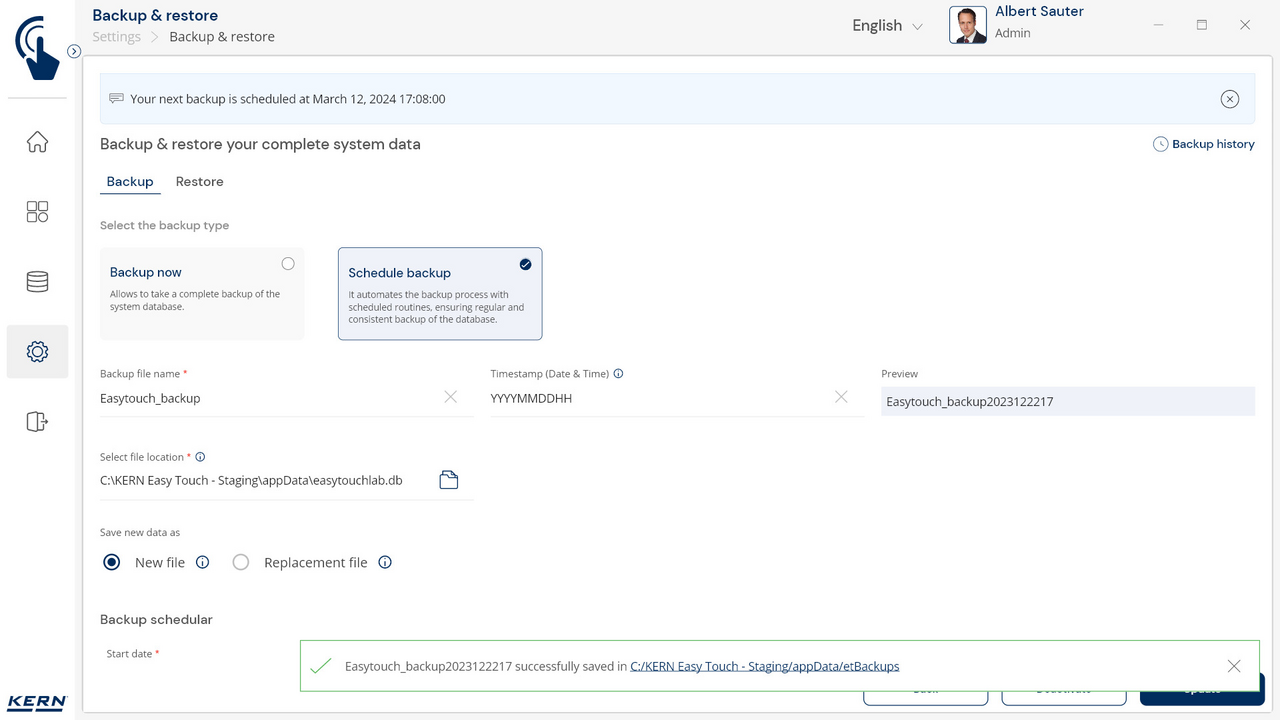Switch to the Backup tab
This screenshot has width=1280, height=720.
click(x=130, y=182)
